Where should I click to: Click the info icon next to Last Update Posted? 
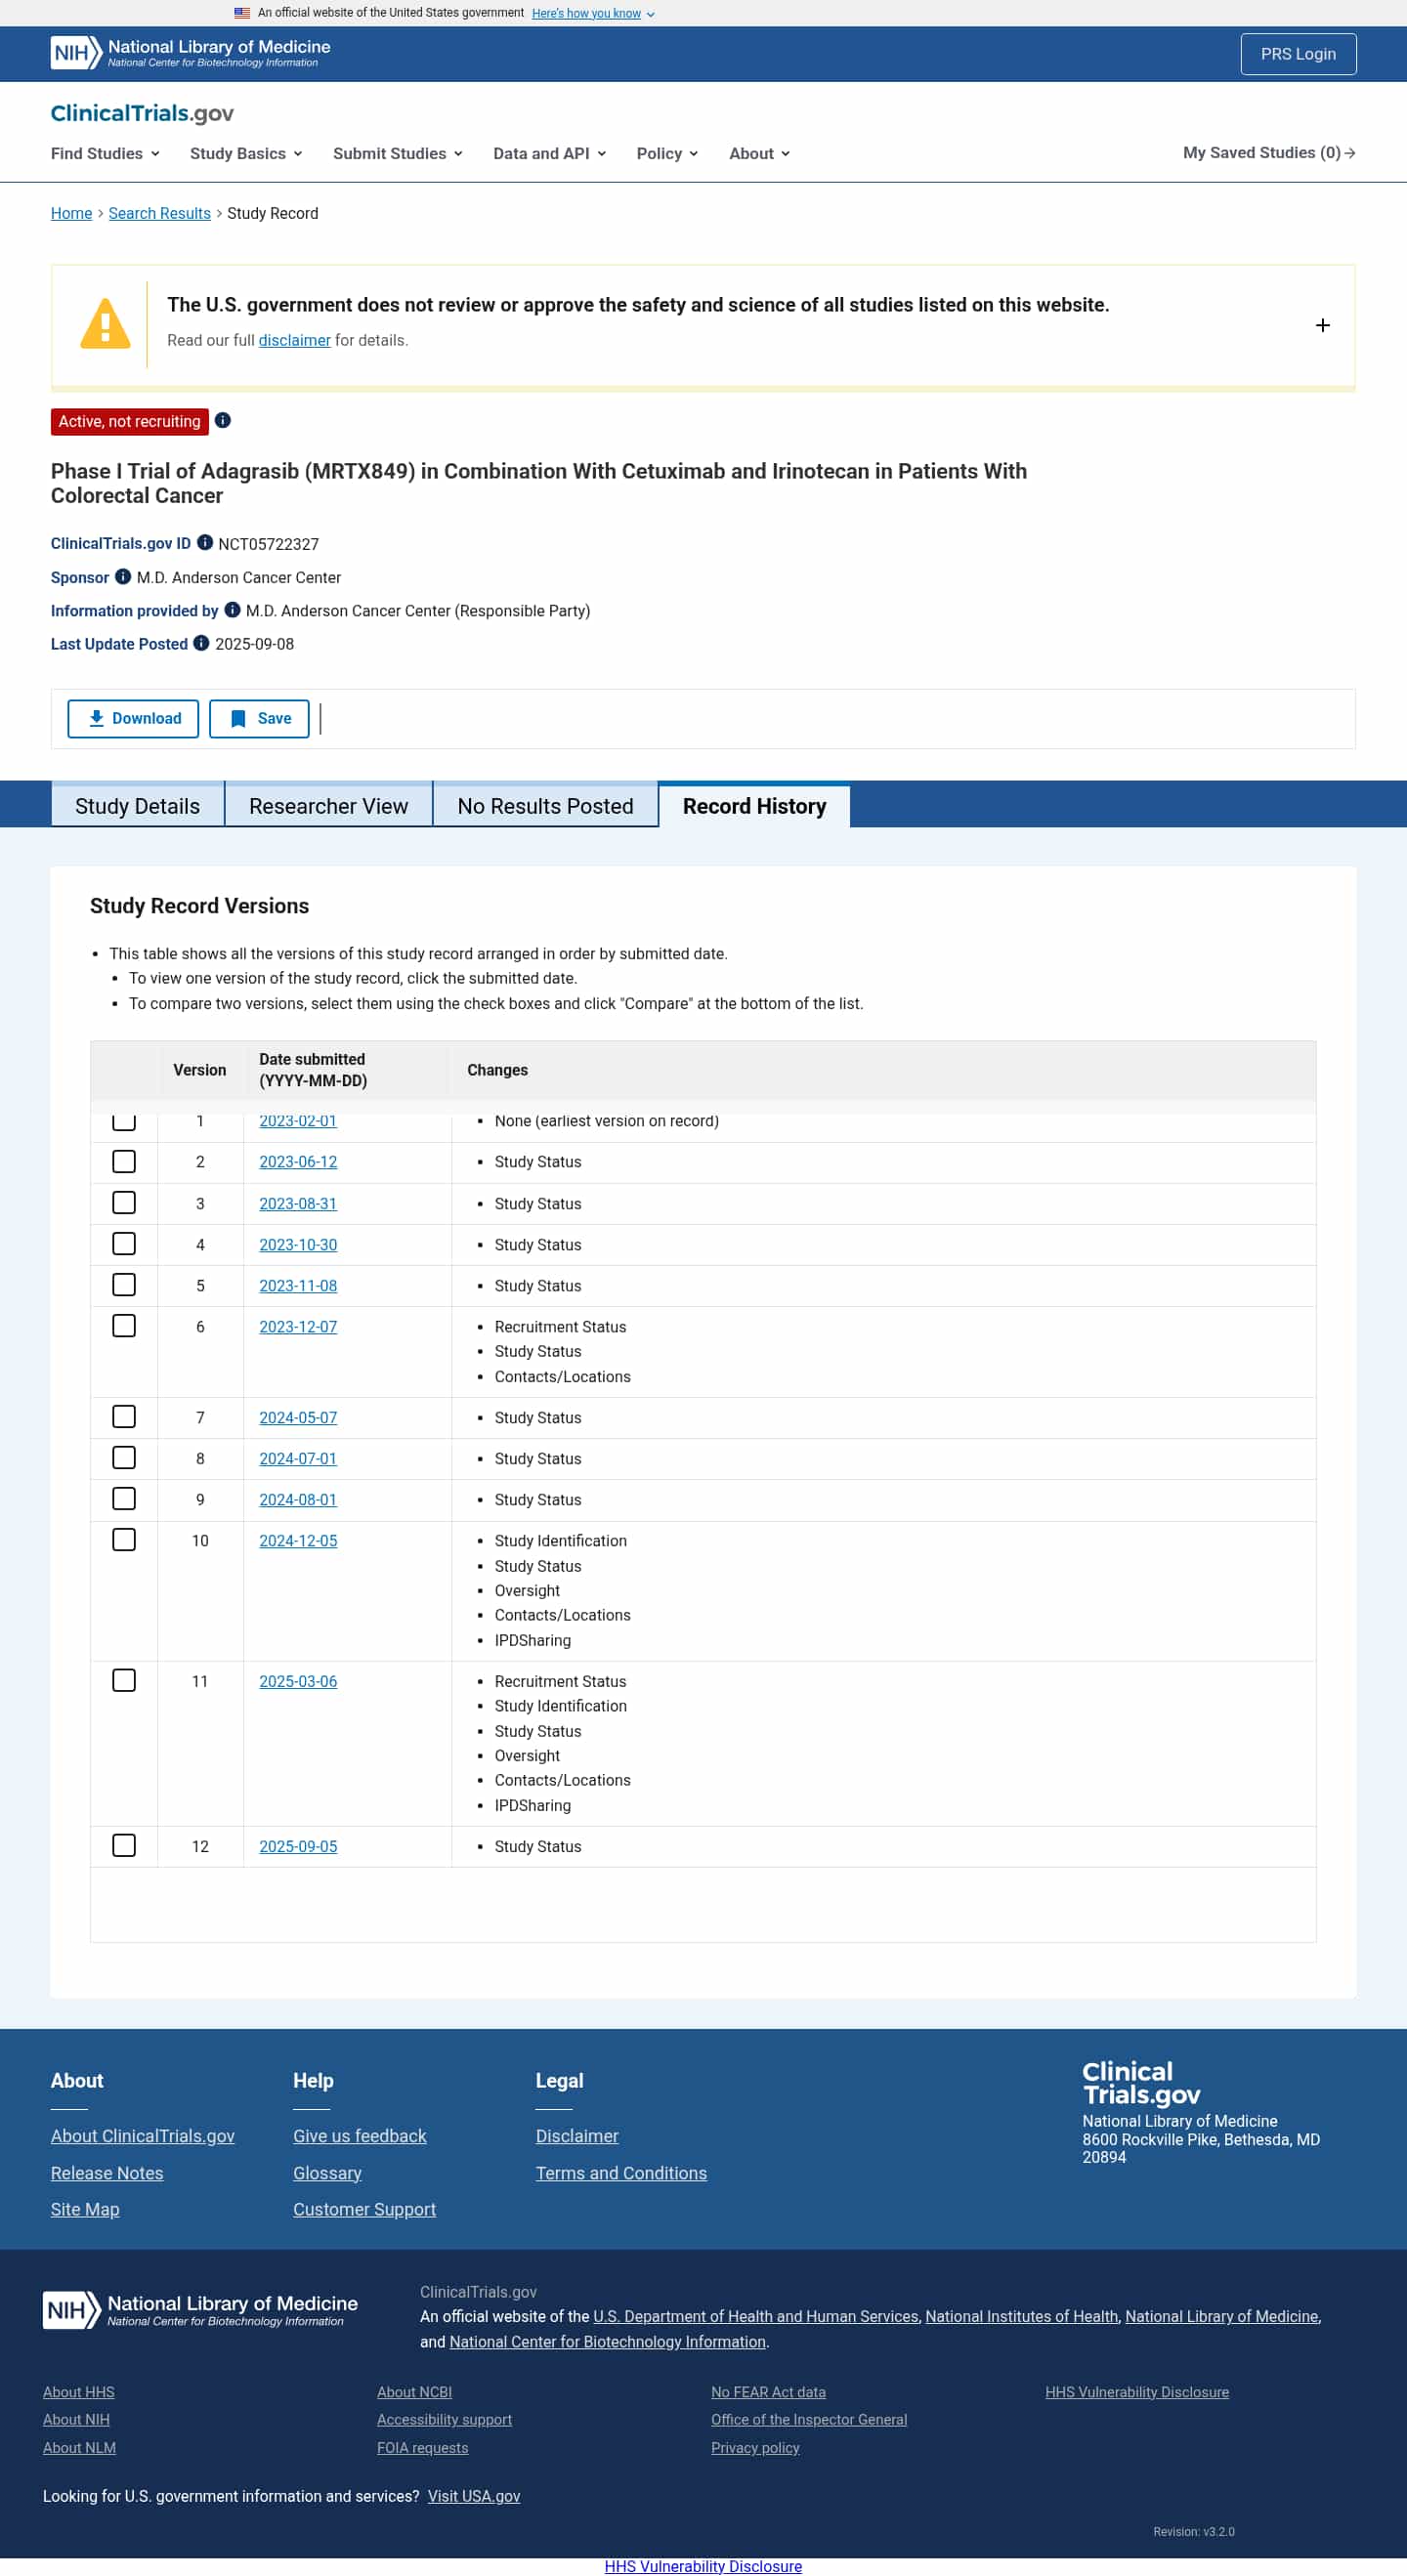tap(201, 643)
